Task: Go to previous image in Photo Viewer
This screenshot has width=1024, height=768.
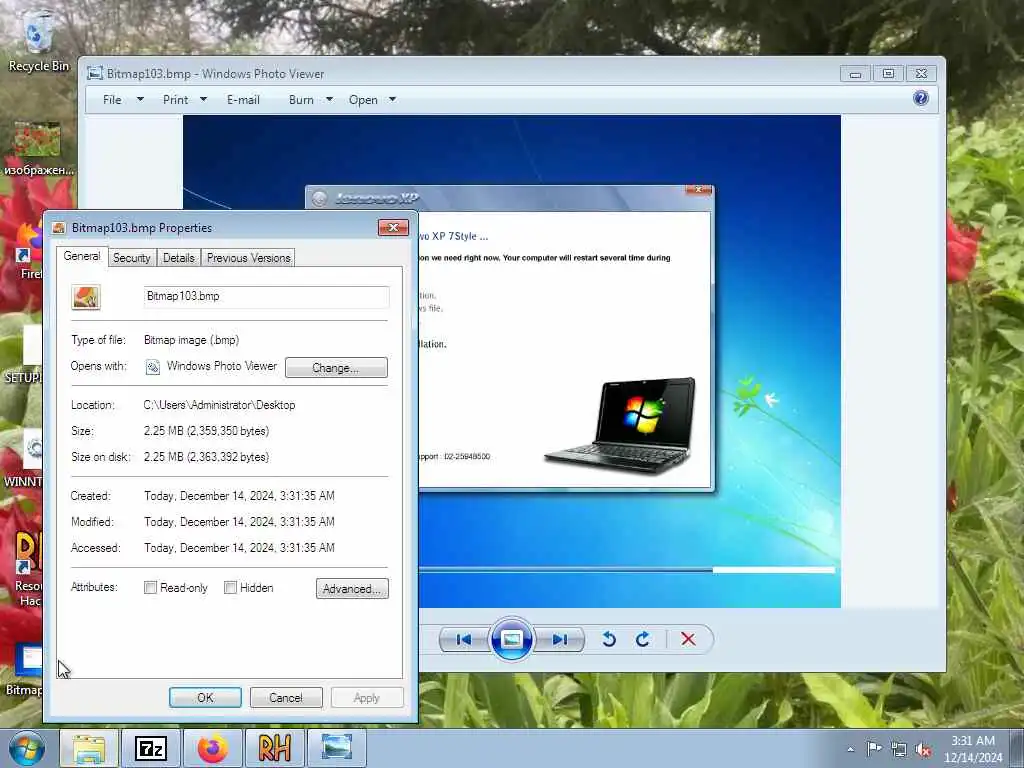Action: click(464, 639)
